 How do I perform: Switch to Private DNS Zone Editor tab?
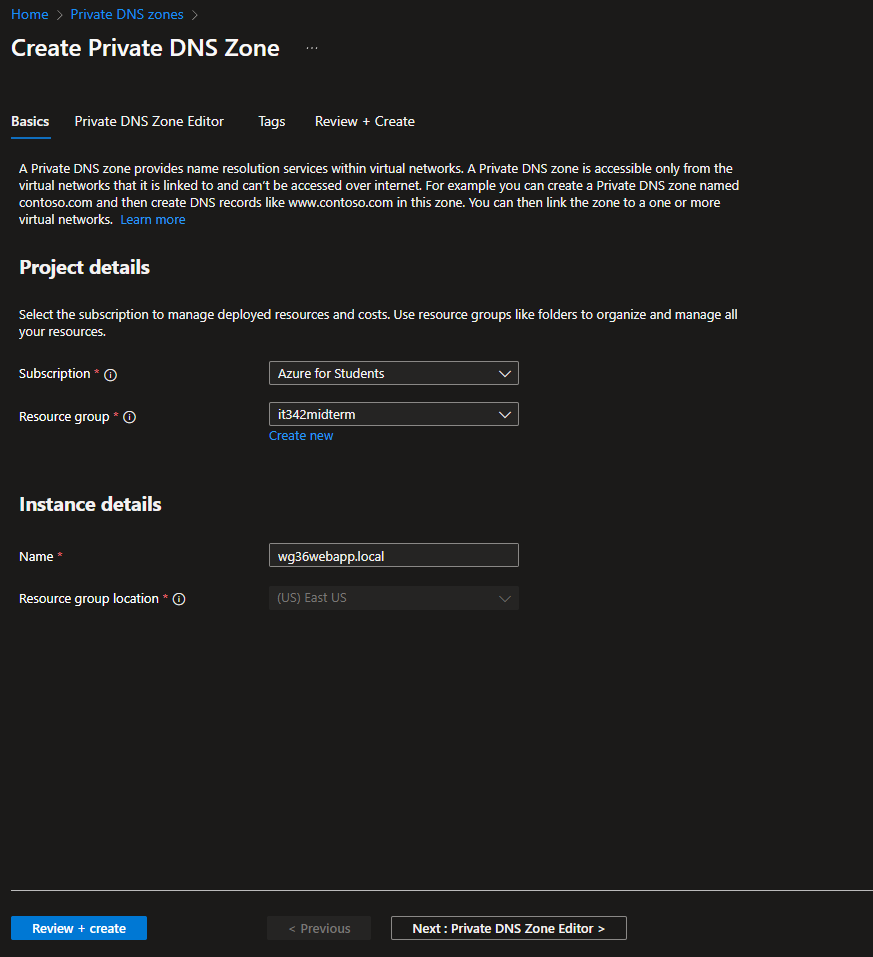(149, 121)
